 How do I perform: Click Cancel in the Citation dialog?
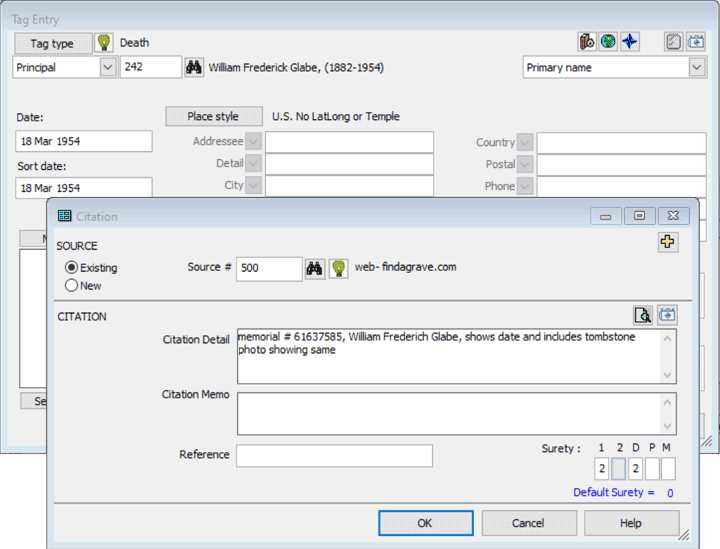[x=528, y=523]
